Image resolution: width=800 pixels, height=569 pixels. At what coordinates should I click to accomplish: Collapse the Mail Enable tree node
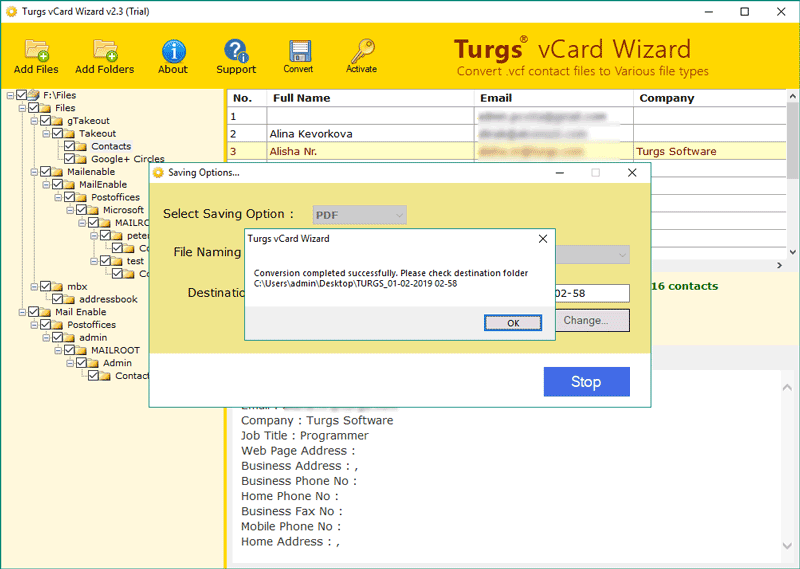click(x=22, y=312)
